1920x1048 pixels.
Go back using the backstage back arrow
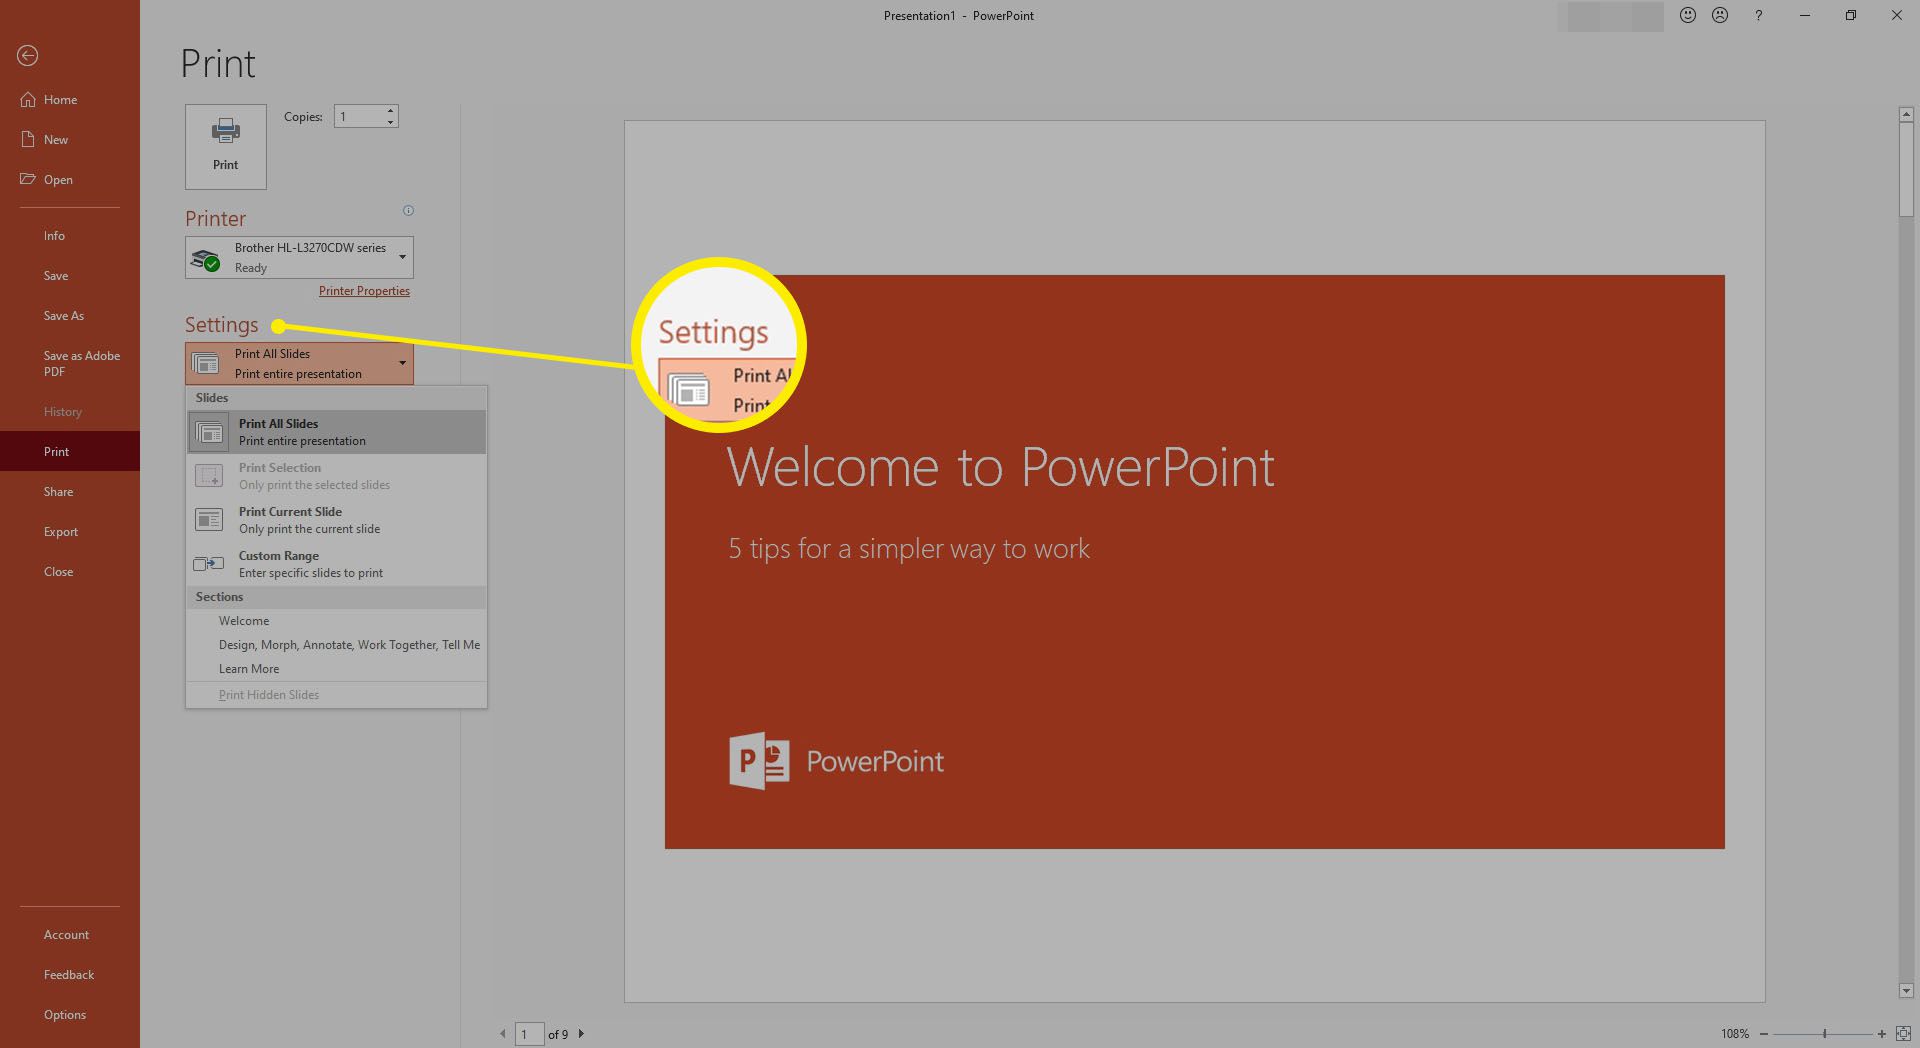(x=28, y=56)
